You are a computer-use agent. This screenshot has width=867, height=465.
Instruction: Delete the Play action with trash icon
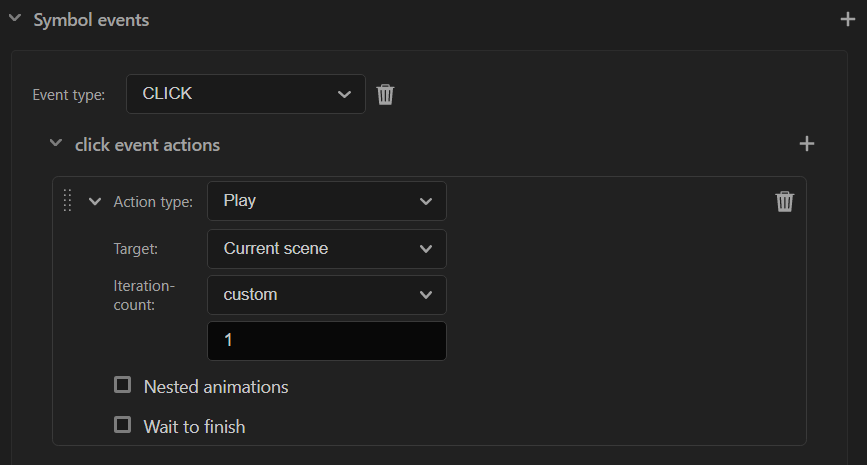click(785, 201)
